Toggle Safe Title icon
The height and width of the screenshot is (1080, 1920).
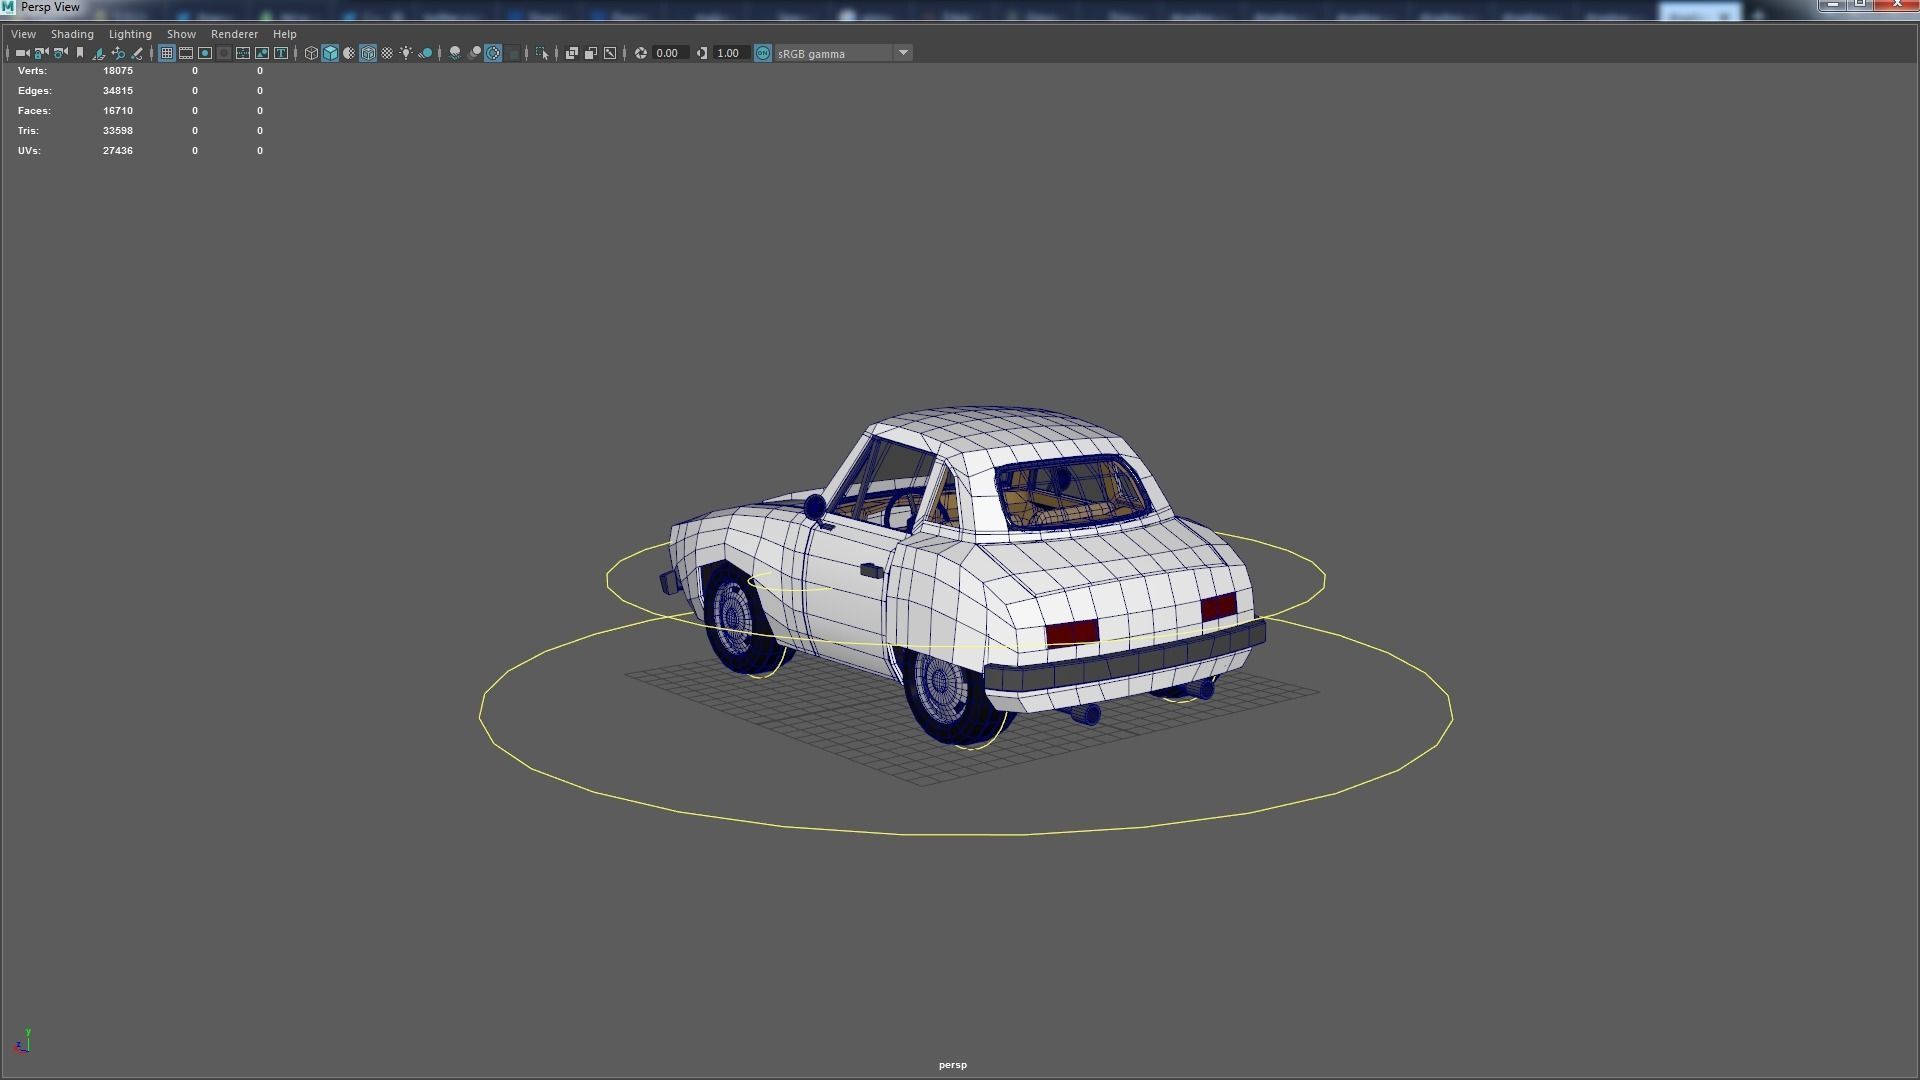click(281, 53)
